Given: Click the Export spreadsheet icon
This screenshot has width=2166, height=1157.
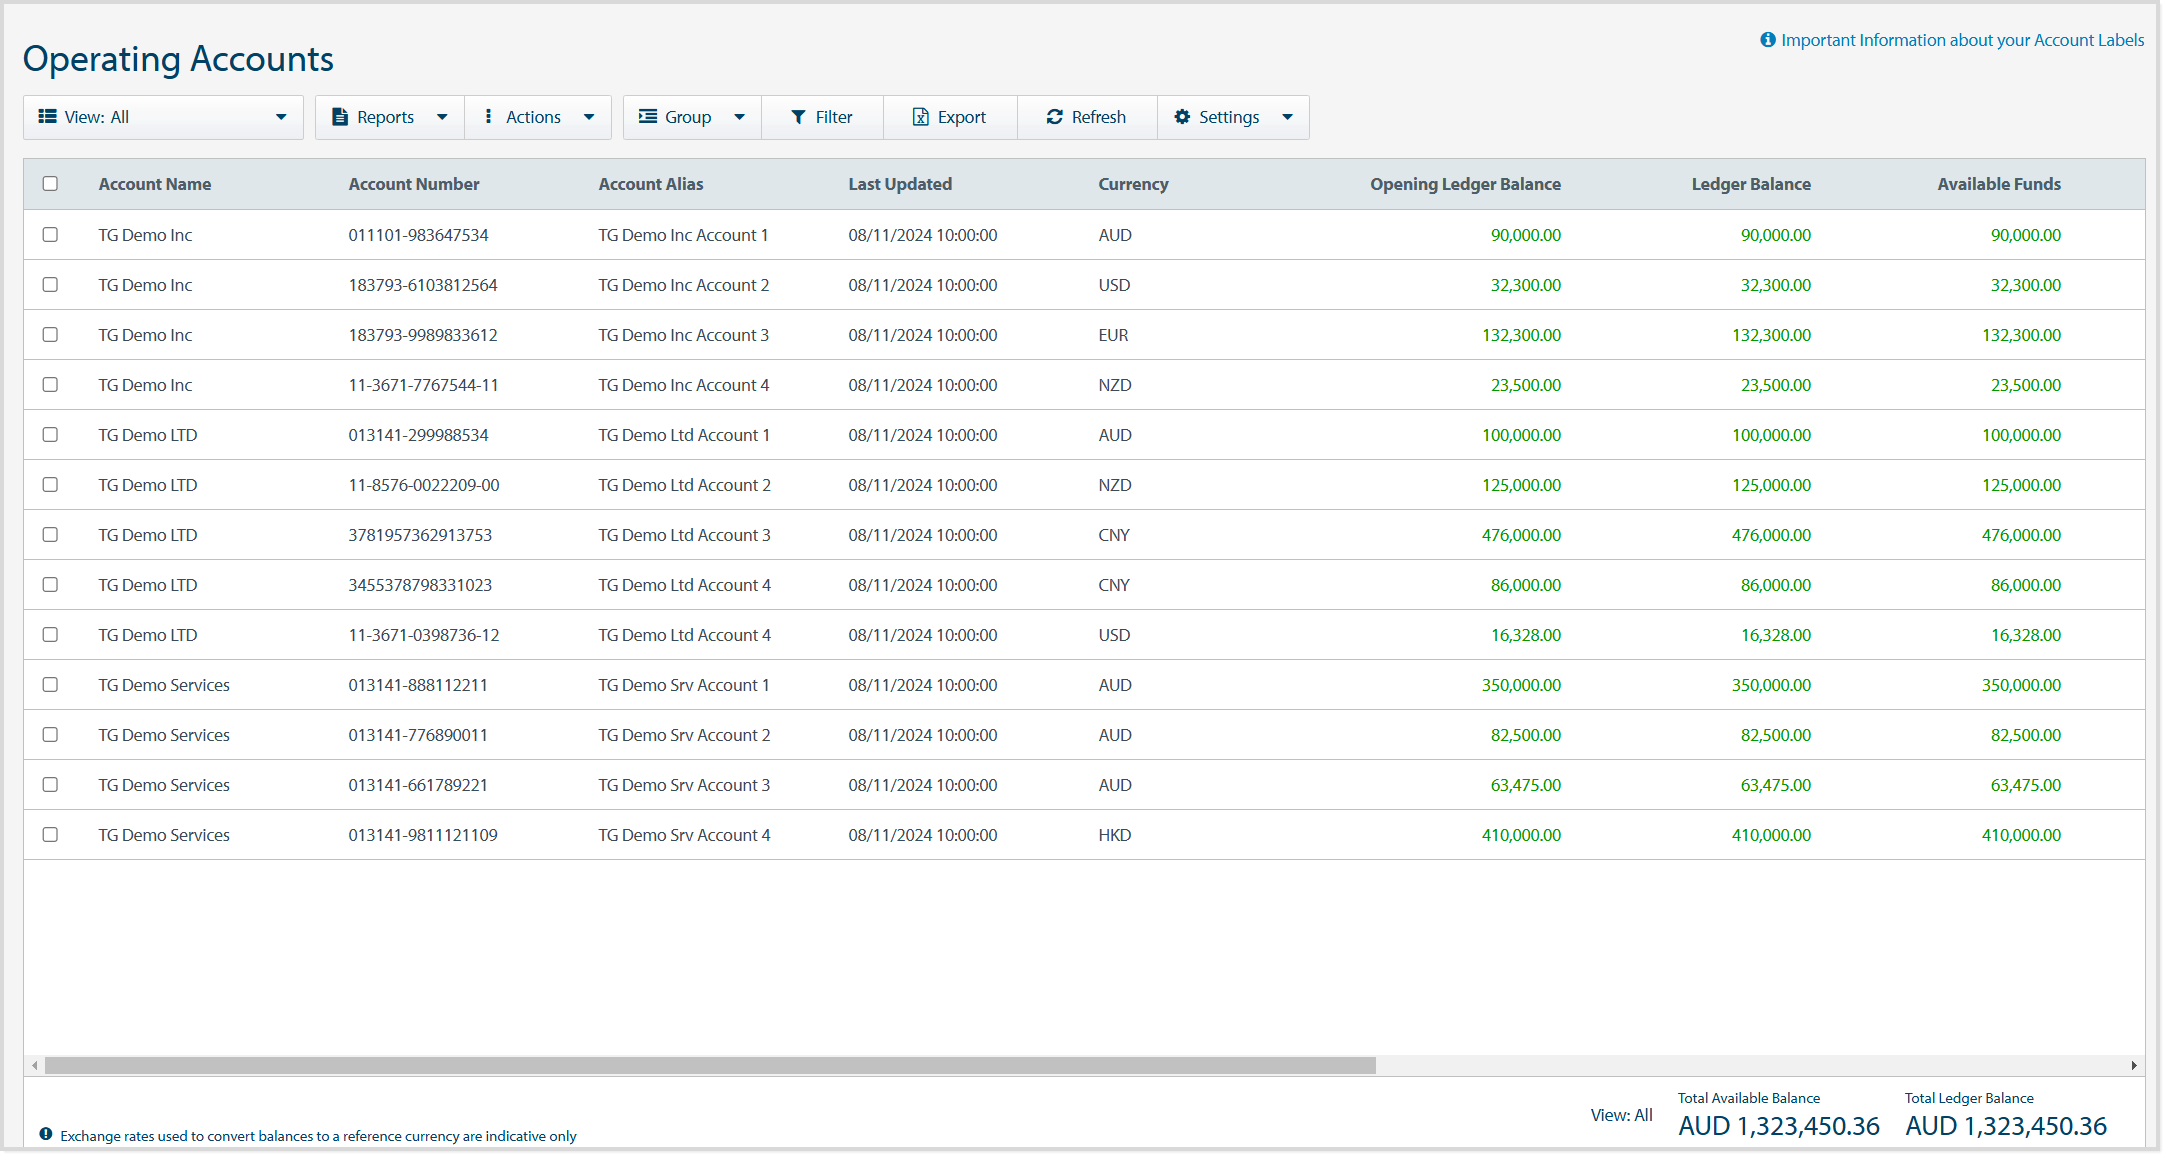Looking at the screenshot, I should [x=921, y=117].
